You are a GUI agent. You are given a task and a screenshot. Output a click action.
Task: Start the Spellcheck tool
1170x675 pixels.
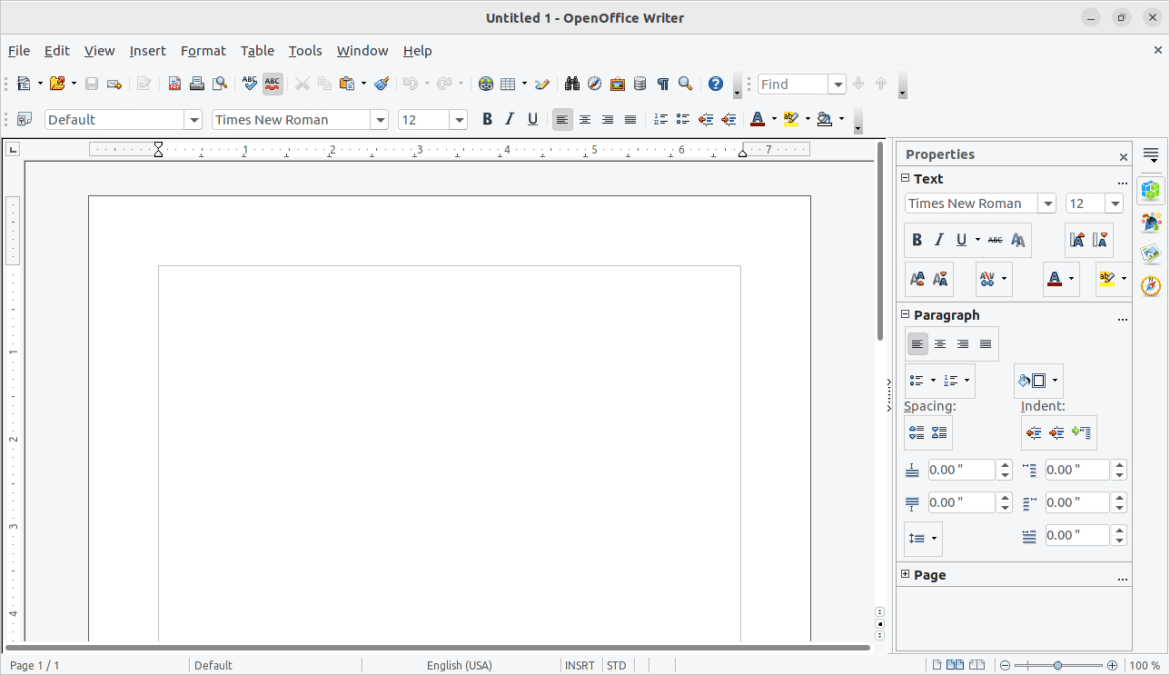pos(249,84)
